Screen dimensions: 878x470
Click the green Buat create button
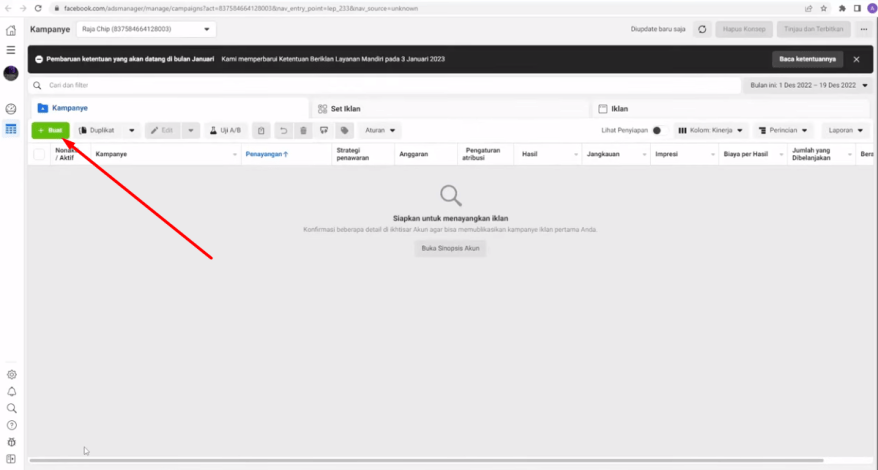pos(50,131)
